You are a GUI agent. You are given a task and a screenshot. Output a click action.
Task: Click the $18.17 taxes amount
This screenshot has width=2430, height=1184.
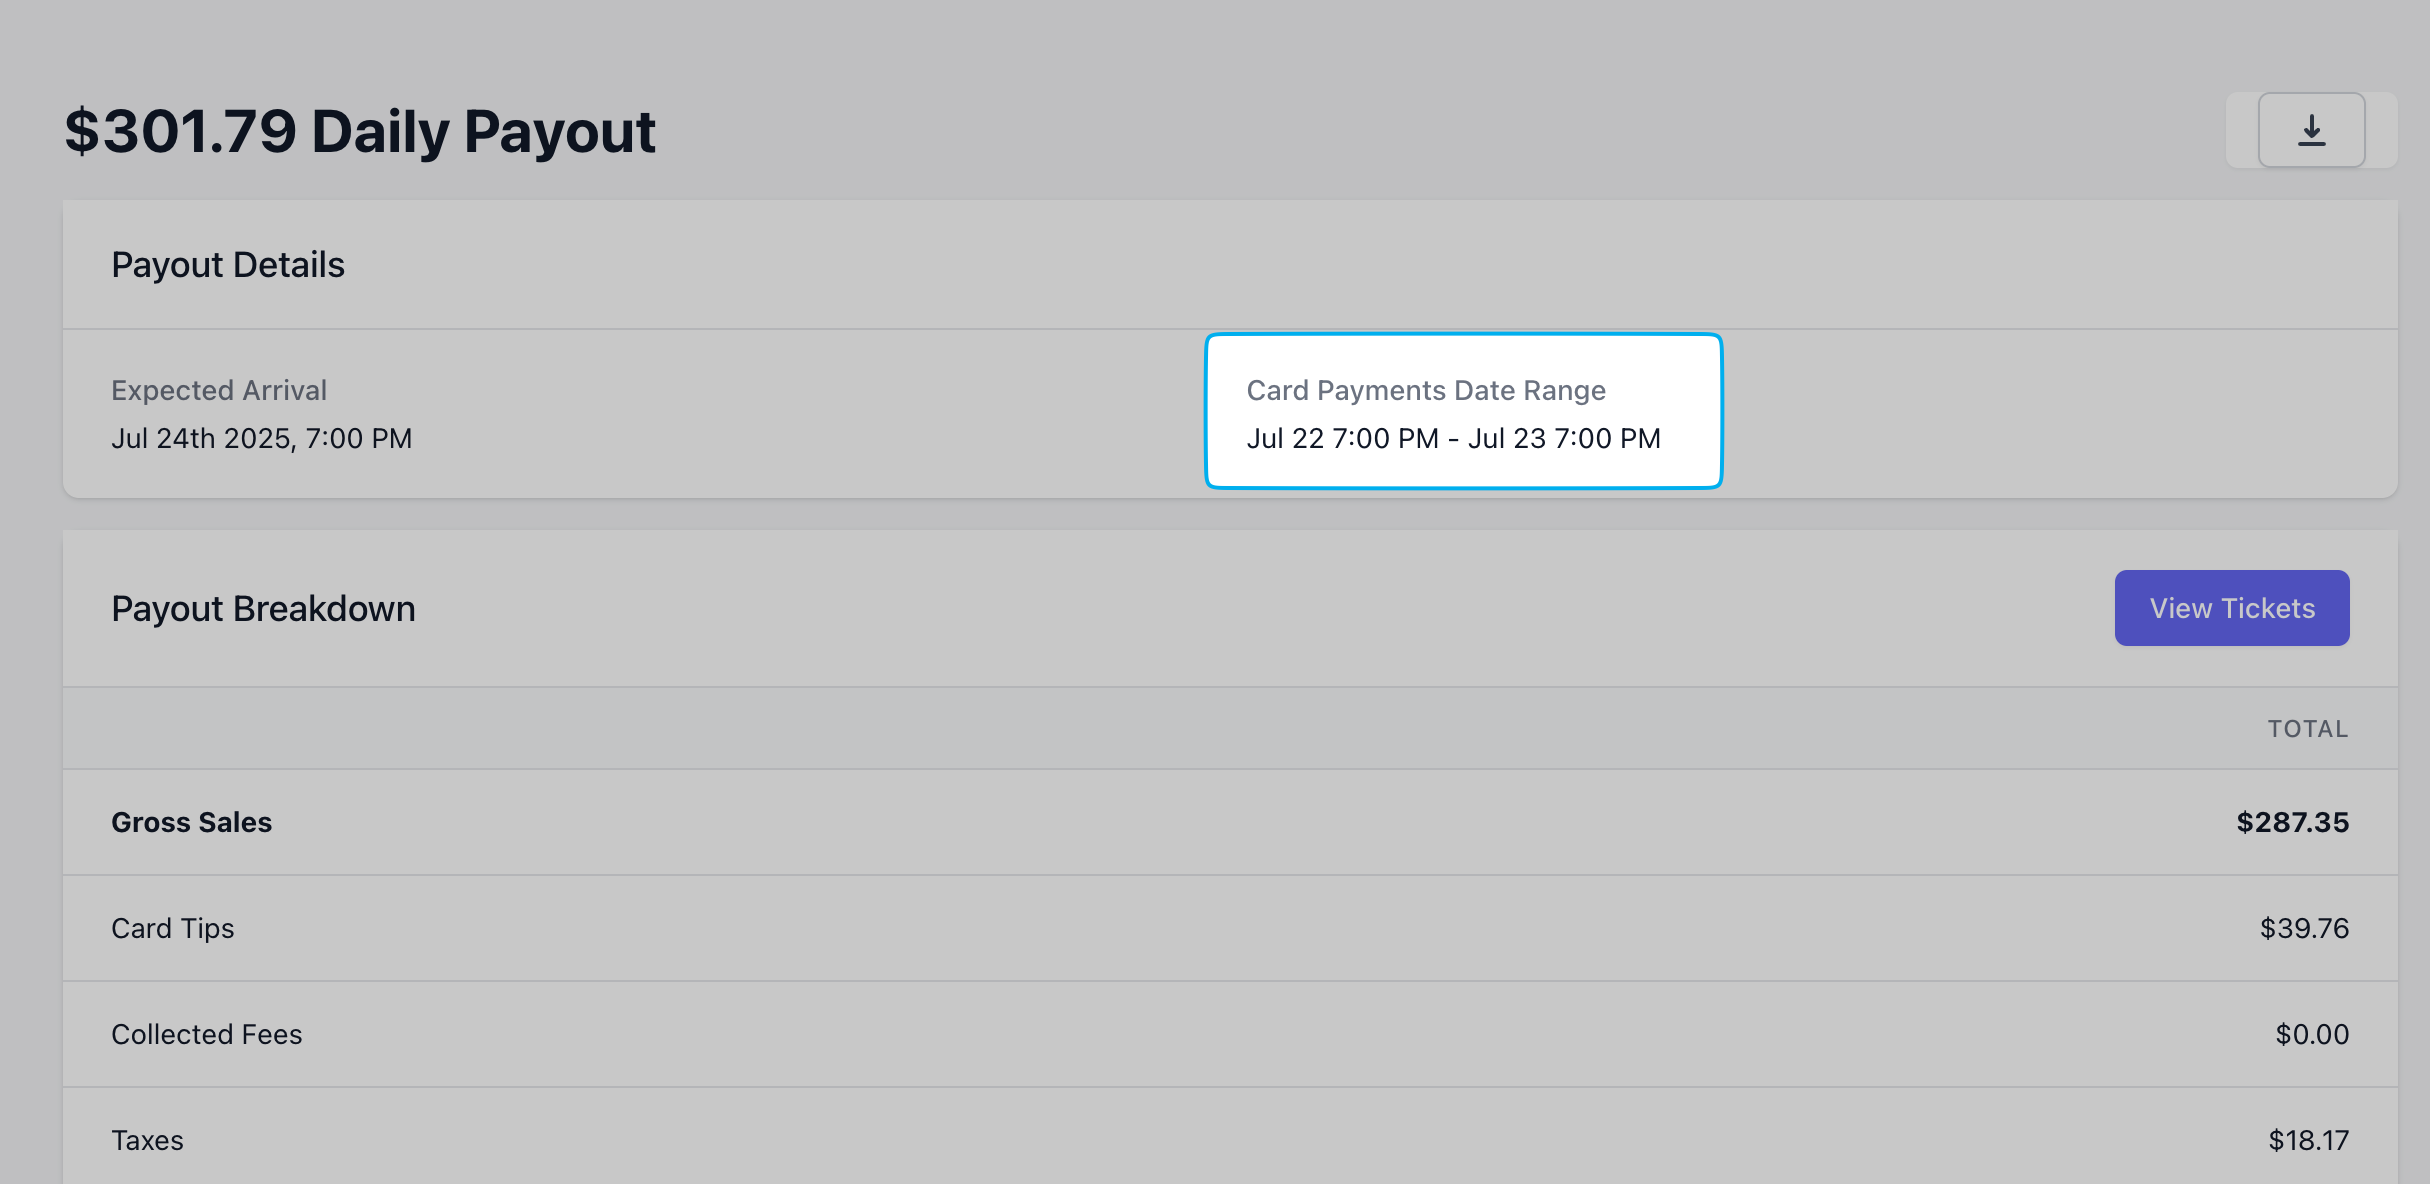click(2308, 1140)
